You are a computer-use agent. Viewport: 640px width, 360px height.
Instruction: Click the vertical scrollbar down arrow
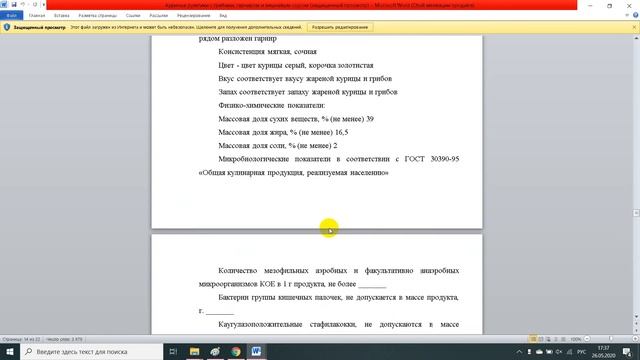[636, 317]
